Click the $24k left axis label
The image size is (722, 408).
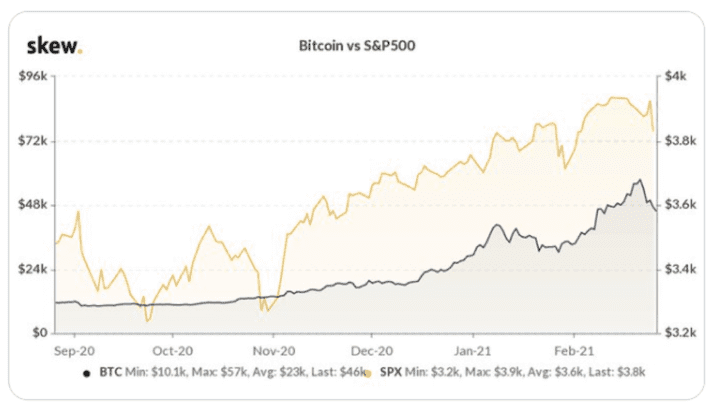tap(33, 269)
